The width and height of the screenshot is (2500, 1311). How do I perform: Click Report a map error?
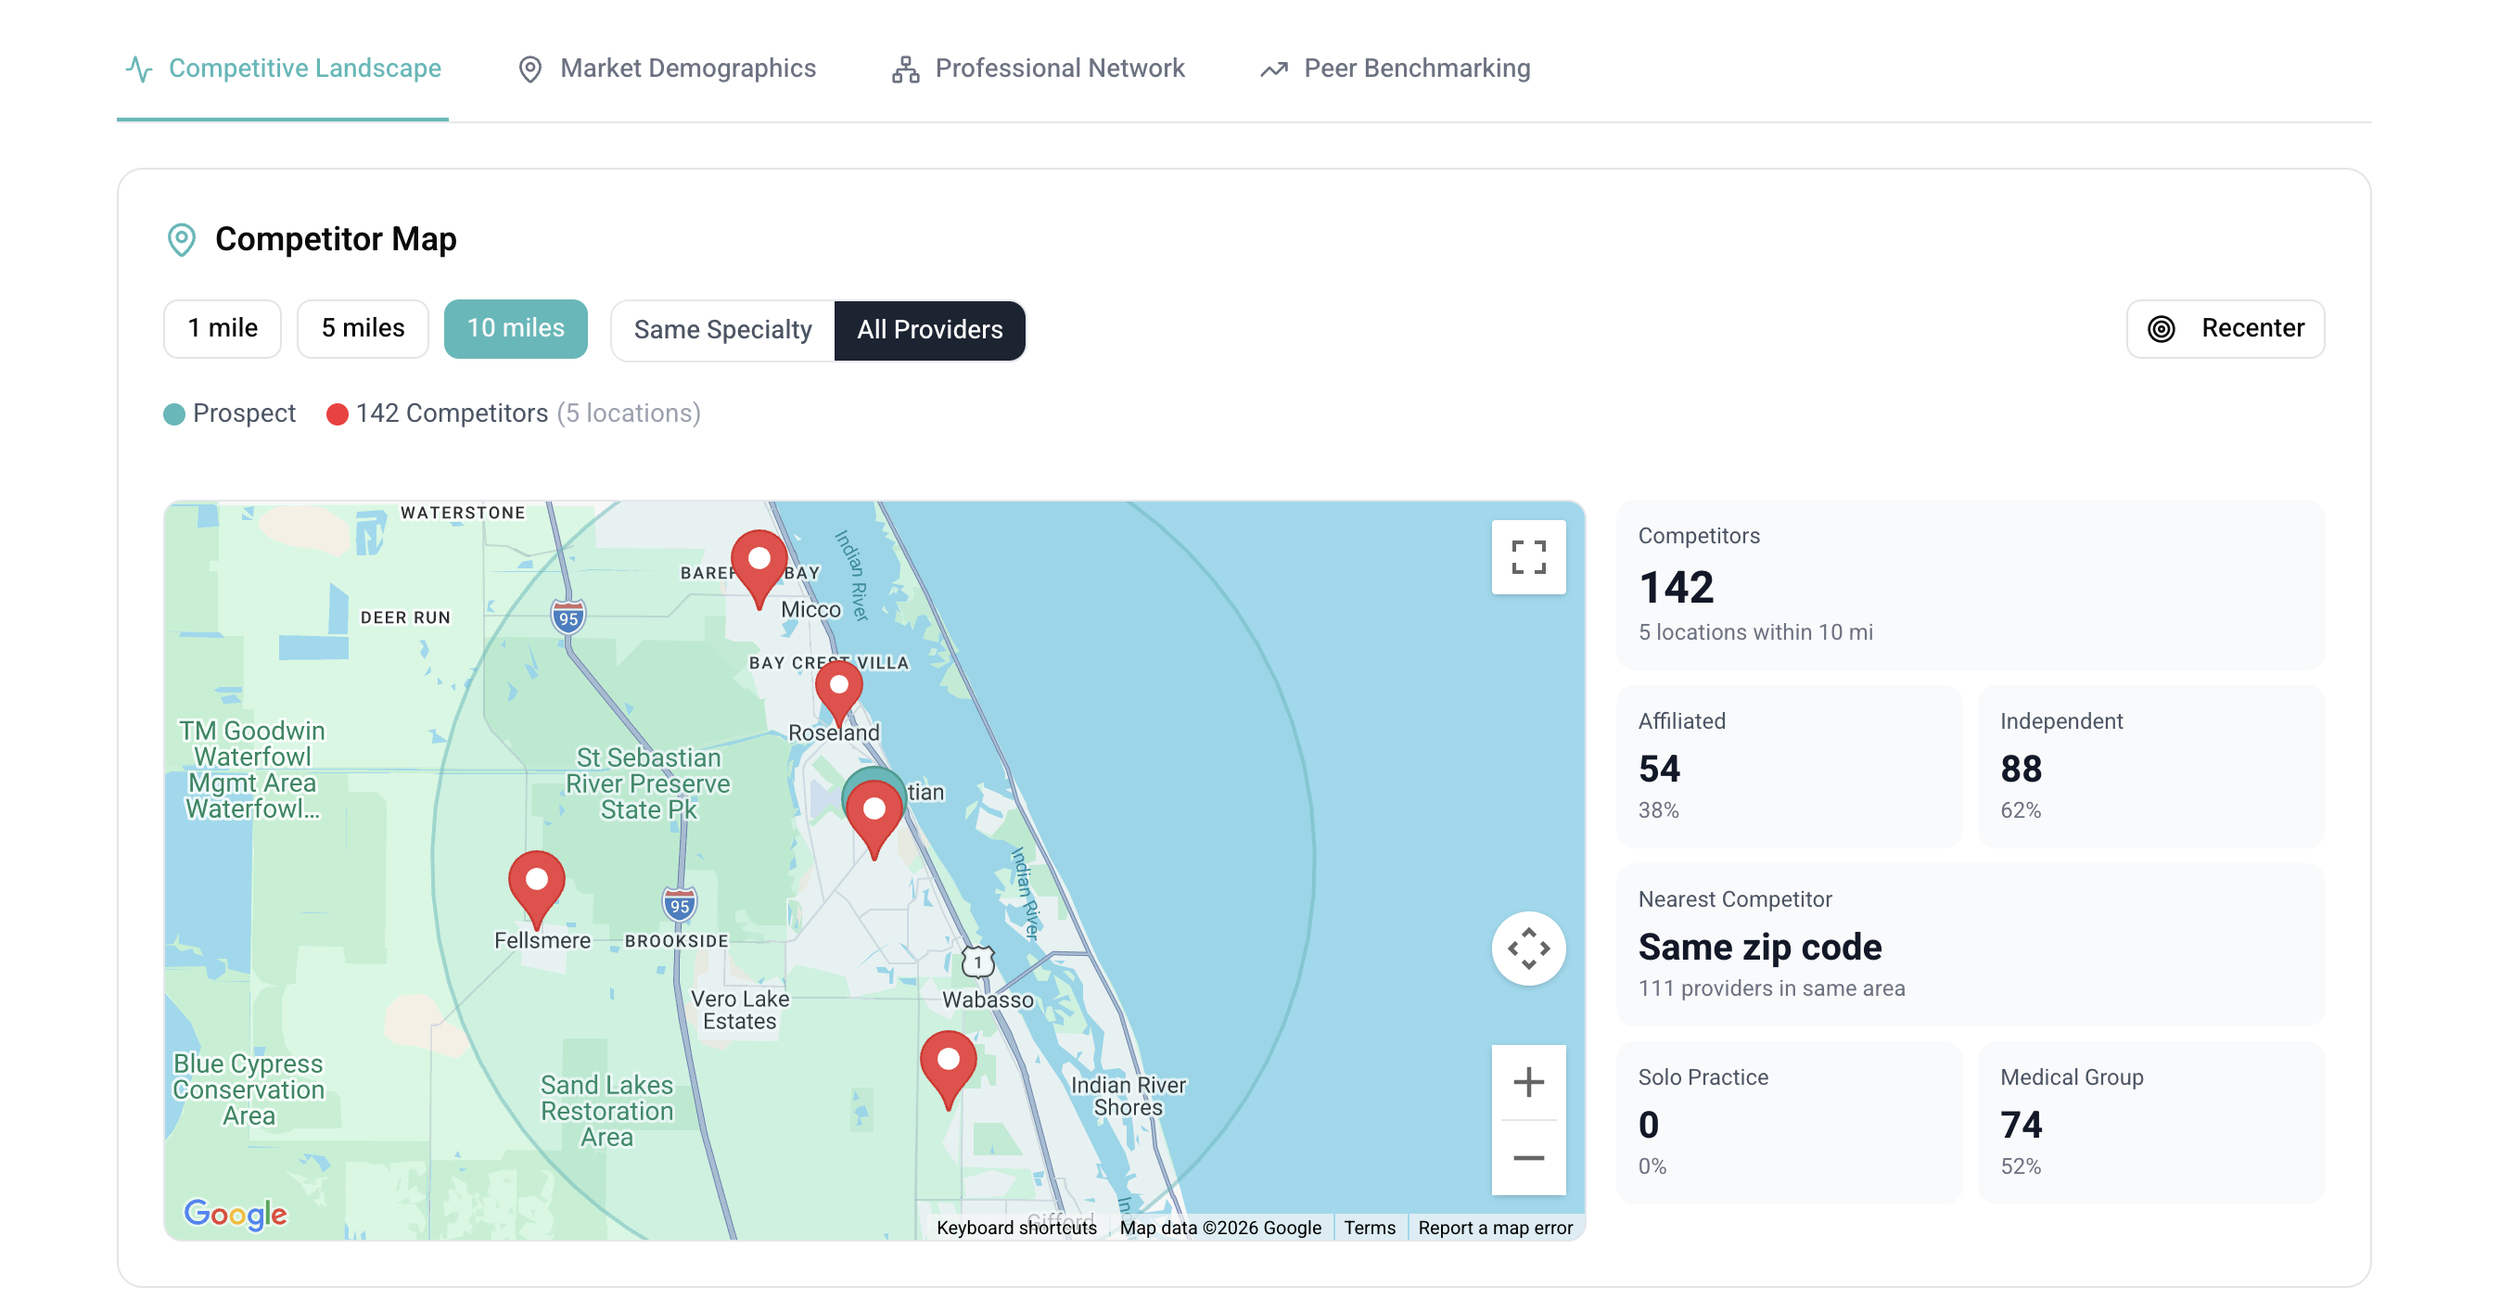coord(1496,1227)
